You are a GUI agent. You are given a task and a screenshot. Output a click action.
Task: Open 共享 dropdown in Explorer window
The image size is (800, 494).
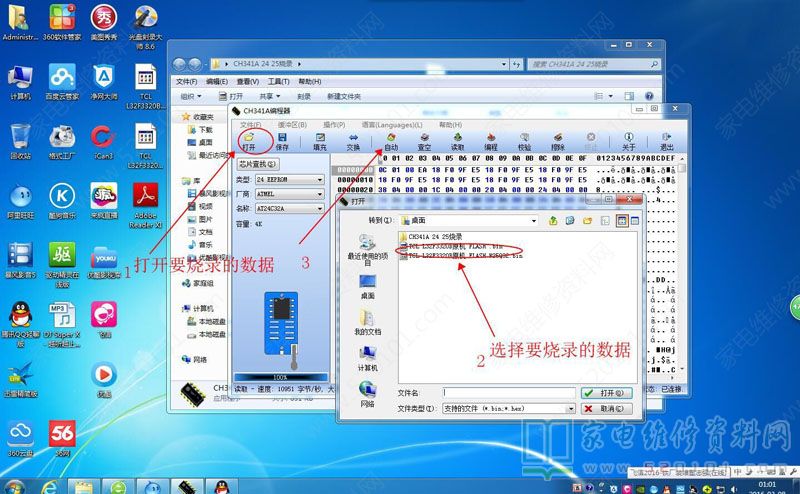click(x=270, y=96)
